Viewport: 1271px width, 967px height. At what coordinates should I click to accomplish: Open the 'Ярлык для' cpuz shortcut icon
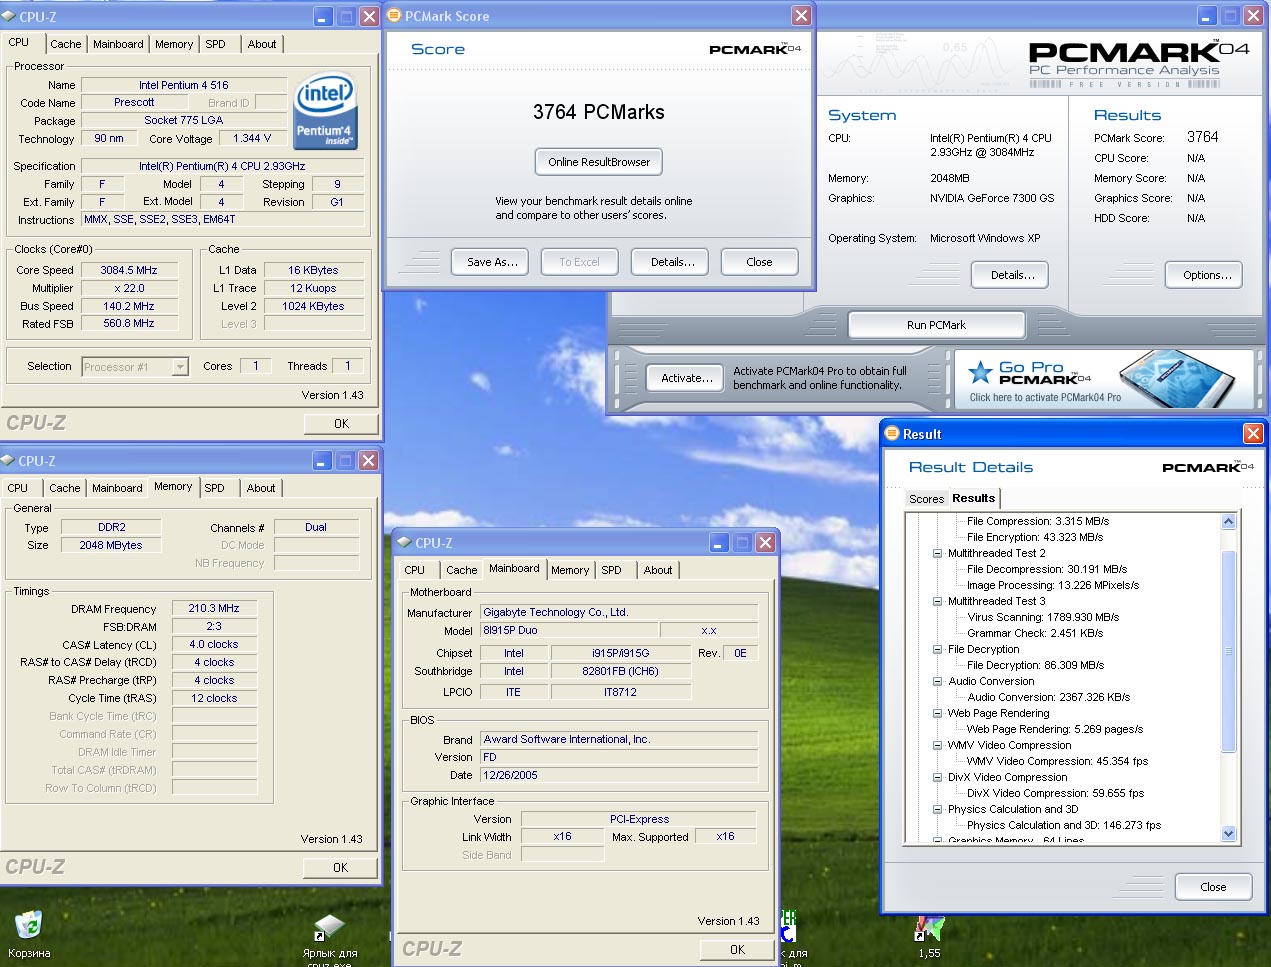(329, 927)
